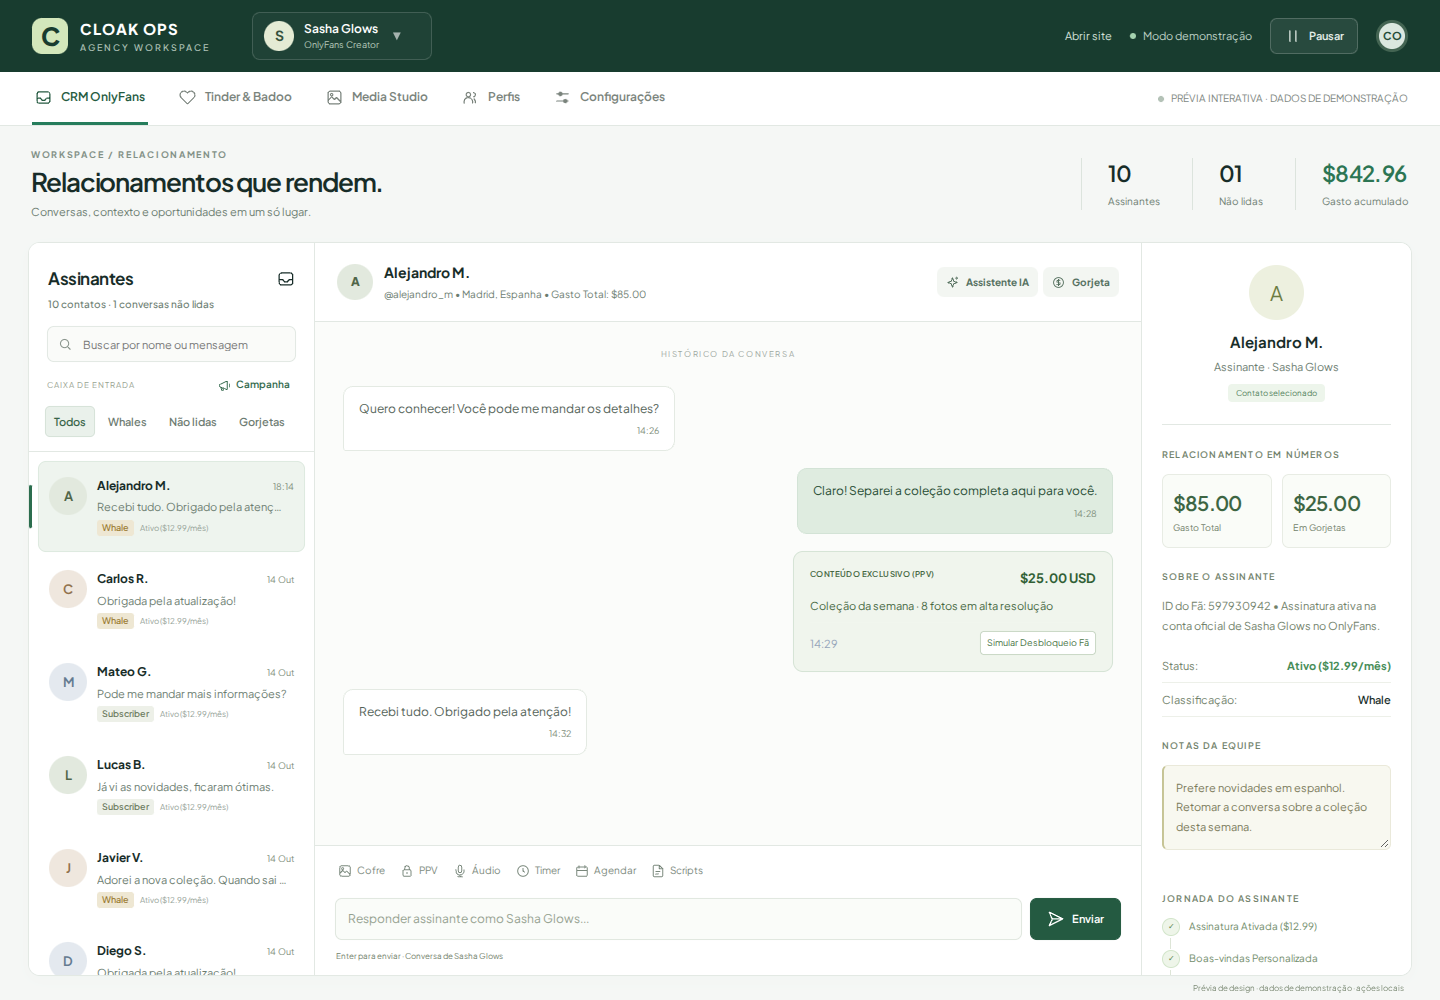This screenshot has height=1000, width=1440.
Task: Filter subscribers by Gorjetas
Action: pos(262,422)
